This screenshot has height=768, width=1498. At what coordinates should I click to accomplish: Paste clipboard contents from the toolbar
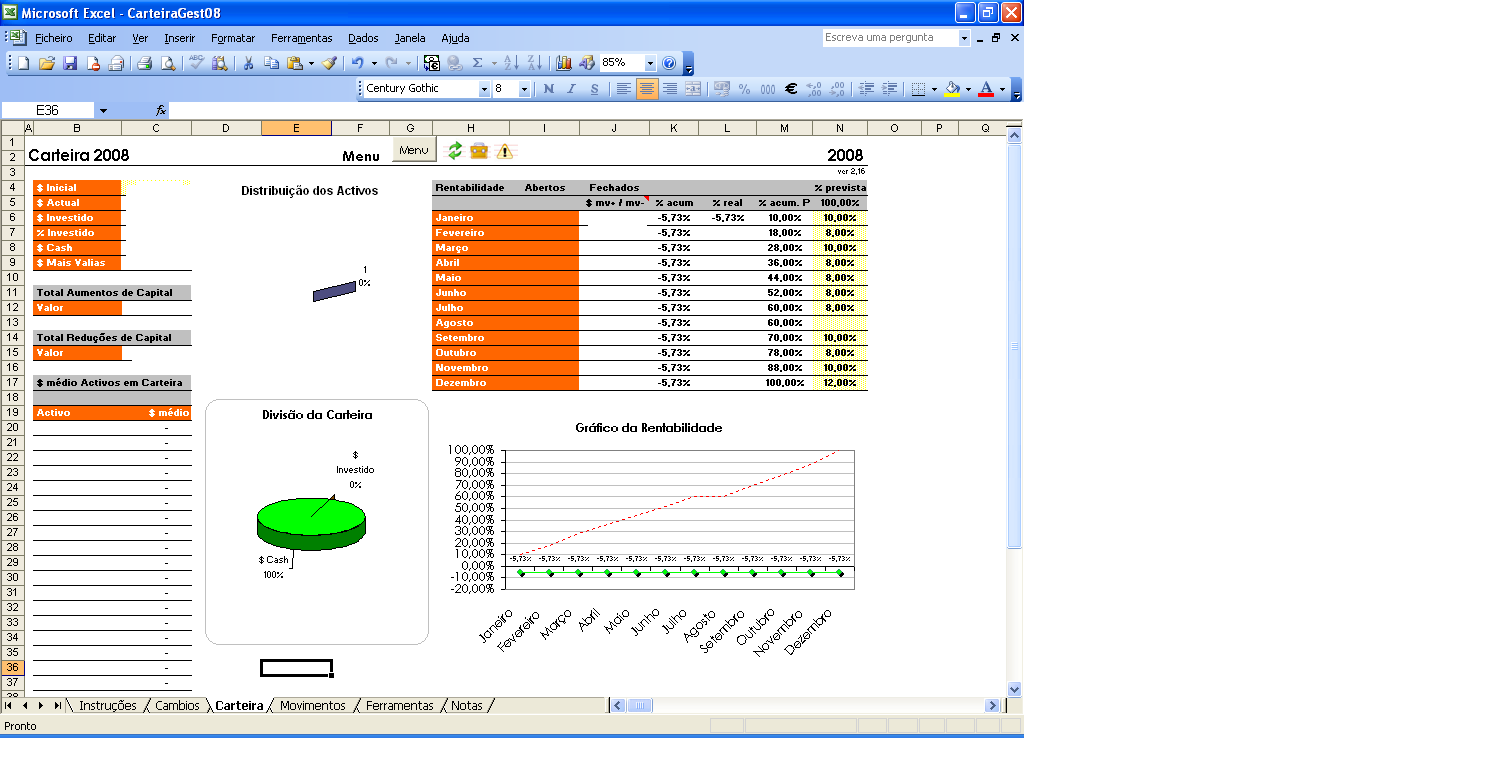294,63
